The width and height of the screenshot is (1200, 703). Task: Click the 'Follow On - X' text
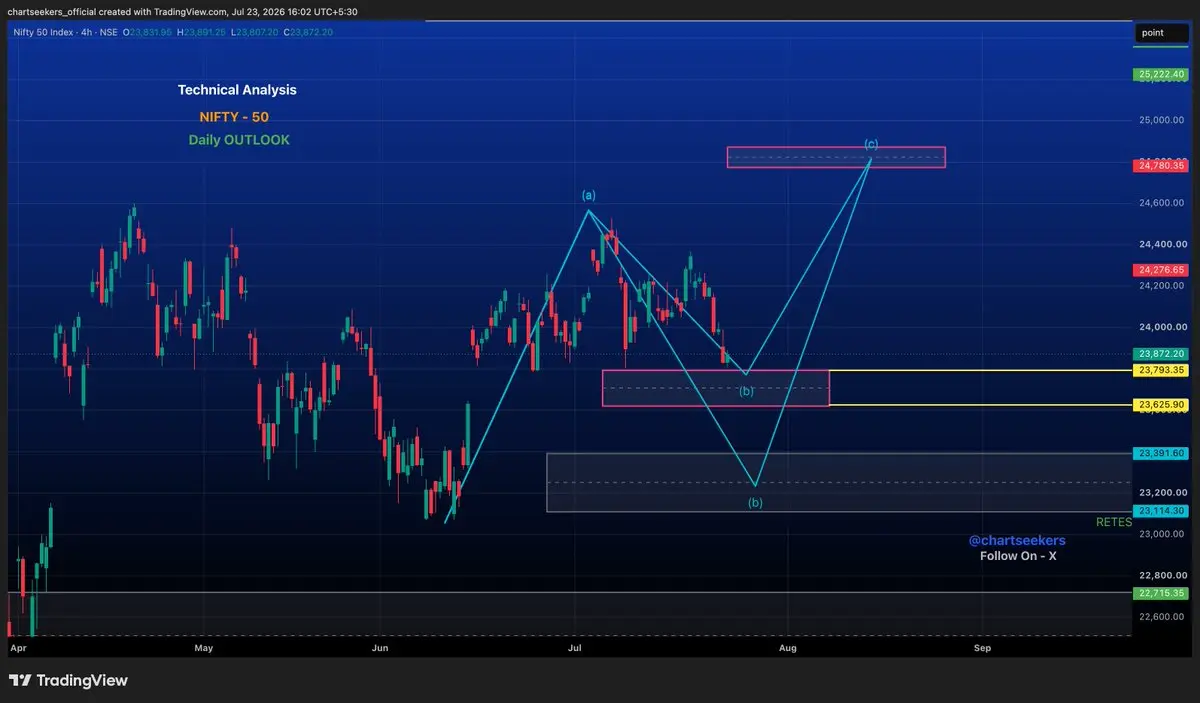click(1018, 556)
